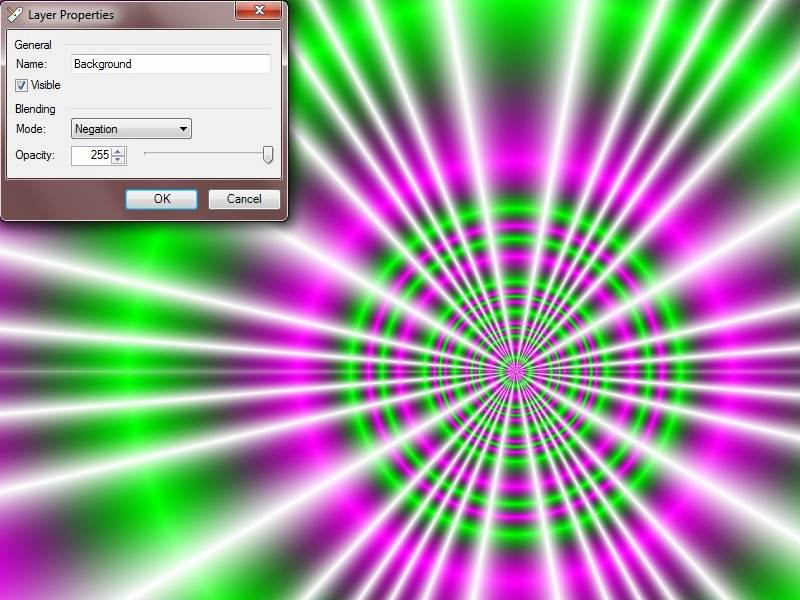Uncheck the Visible checkbox
The image size is (800, 600).
click(21, 85)
